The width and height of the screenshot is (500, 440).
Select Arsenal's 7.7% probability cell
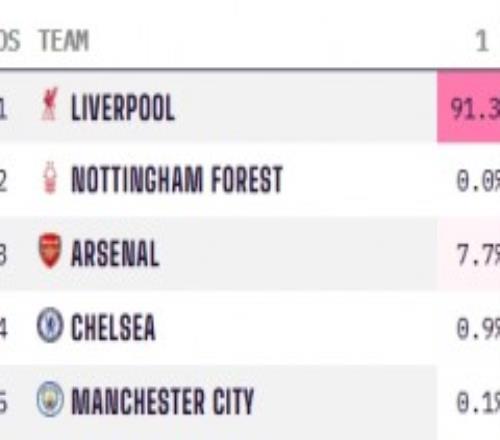click(x=468, y=254)
